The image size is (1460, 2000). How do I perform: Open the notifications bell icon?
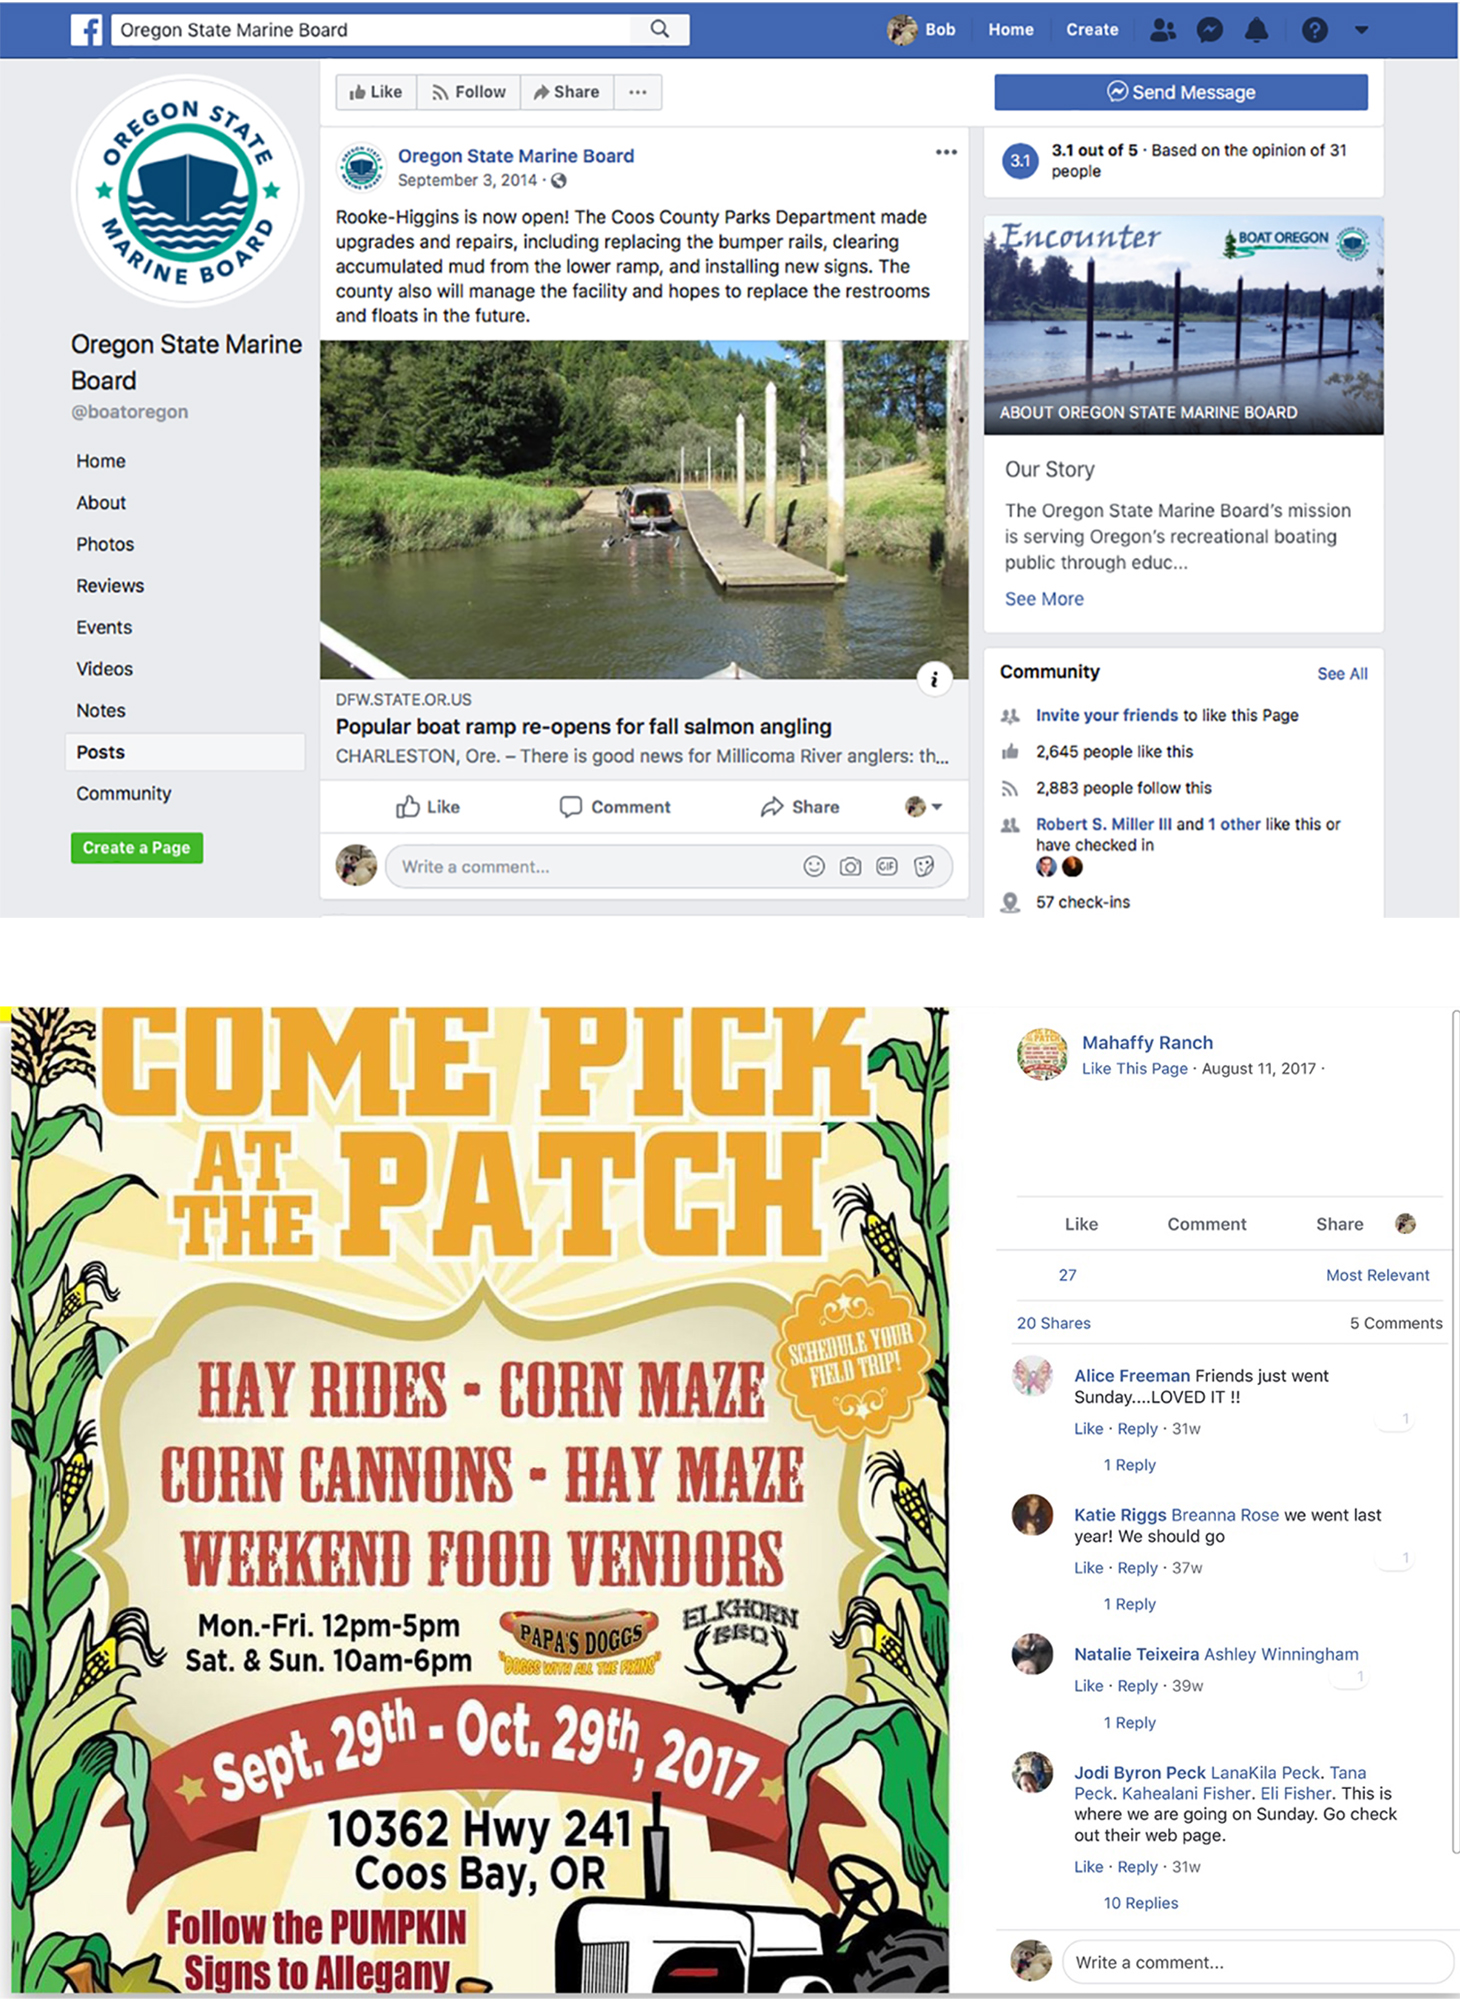[x=1257, y=30]
